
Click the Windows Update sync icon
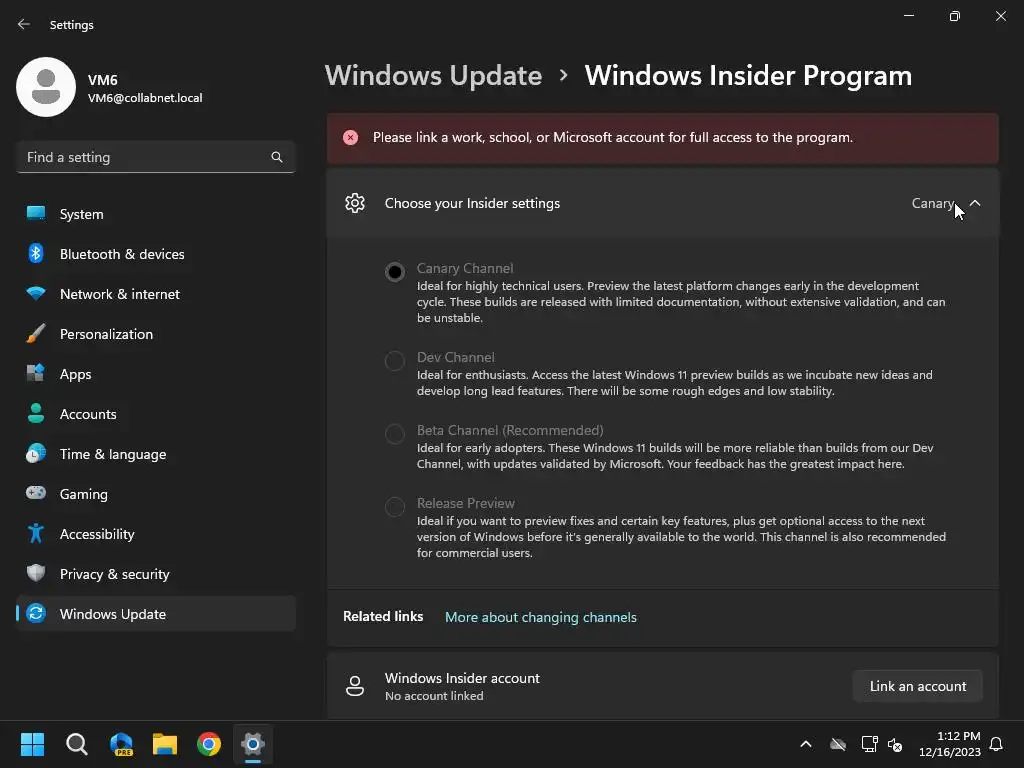pos(36,613)
